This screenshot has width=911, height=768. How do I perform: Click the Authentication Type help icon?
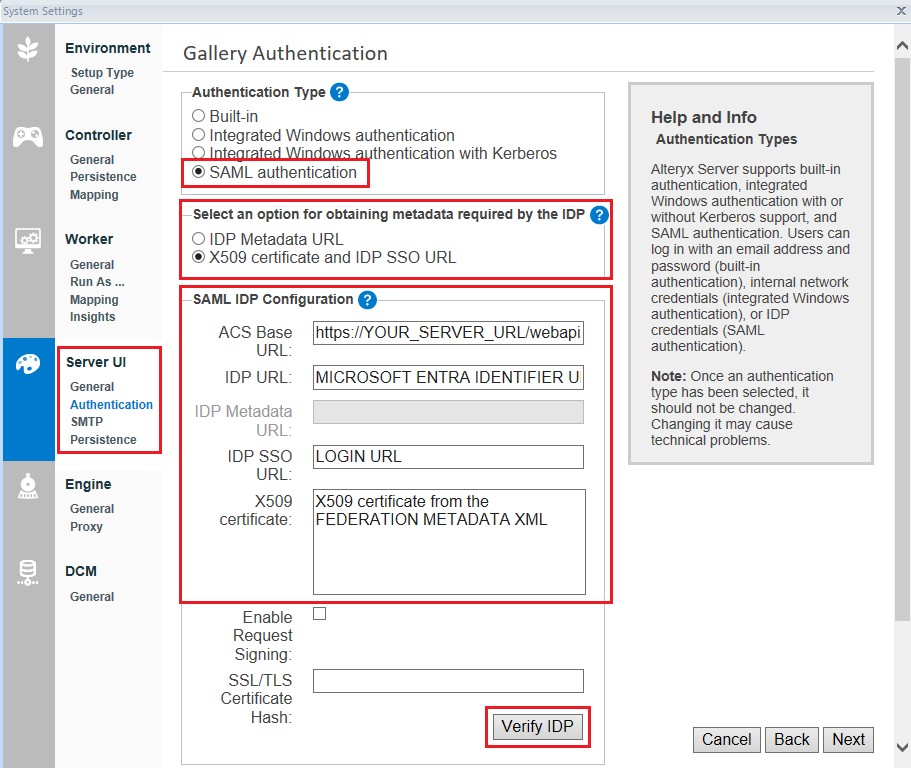tap(339, 92)
